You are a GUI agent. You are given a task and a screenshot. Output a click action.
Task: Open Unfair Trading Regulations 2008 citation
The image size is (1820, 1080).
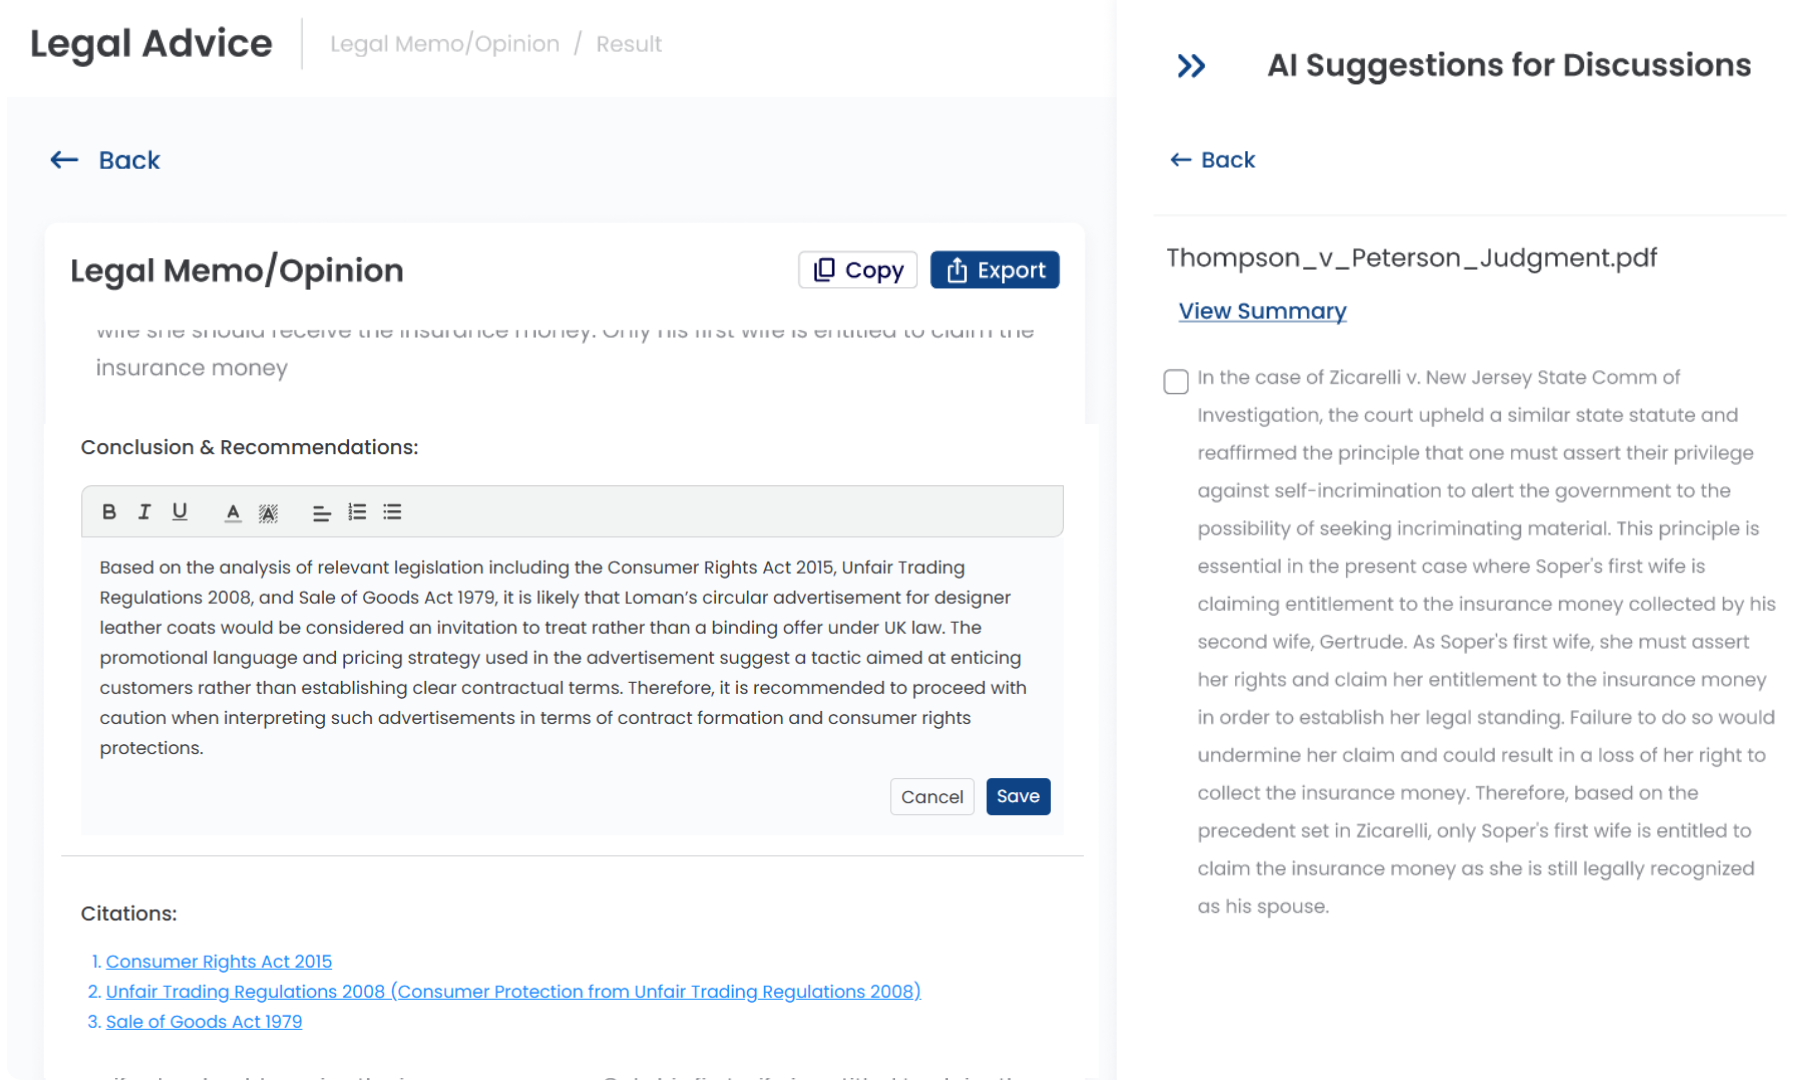pos(513,992)
